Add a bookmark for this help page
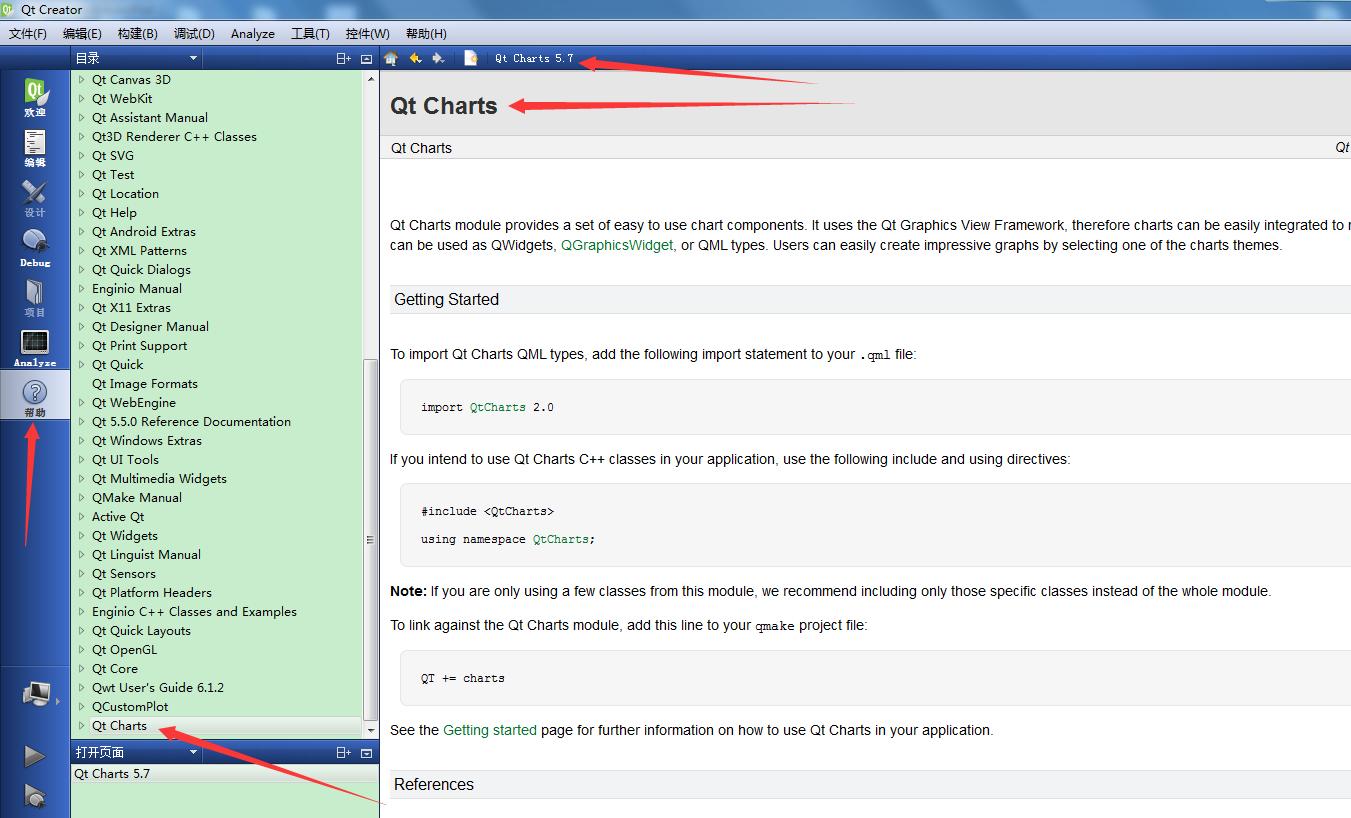The image size is (1351, 818). point(470,58)
